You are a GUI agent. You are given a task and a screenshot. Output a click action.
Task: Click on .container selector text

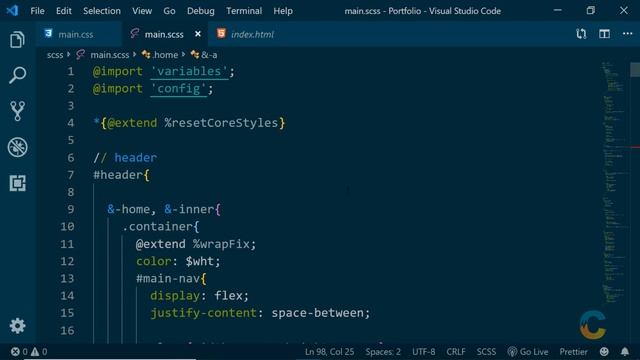click(157, 227)
